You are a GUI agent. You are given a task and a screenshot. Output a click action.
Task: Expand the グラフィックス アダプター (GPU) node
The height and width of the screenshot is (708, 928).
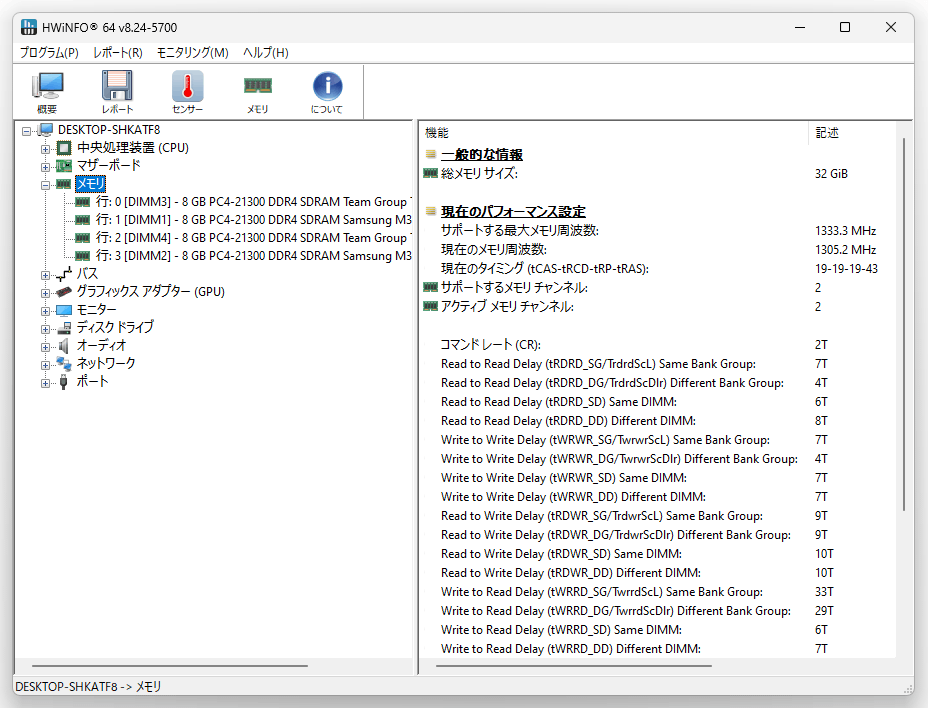coord(46,292)
